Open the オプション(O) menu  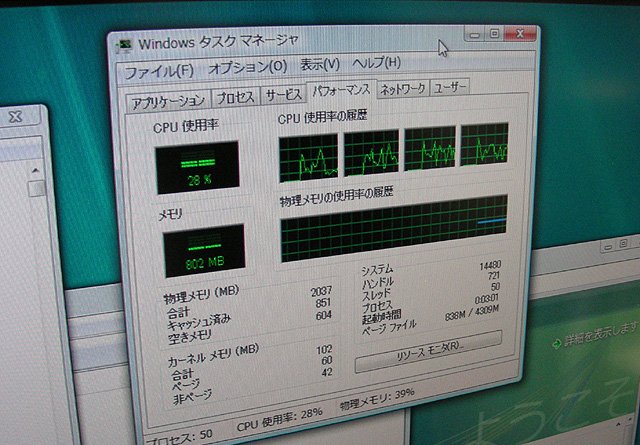[247, 68]
